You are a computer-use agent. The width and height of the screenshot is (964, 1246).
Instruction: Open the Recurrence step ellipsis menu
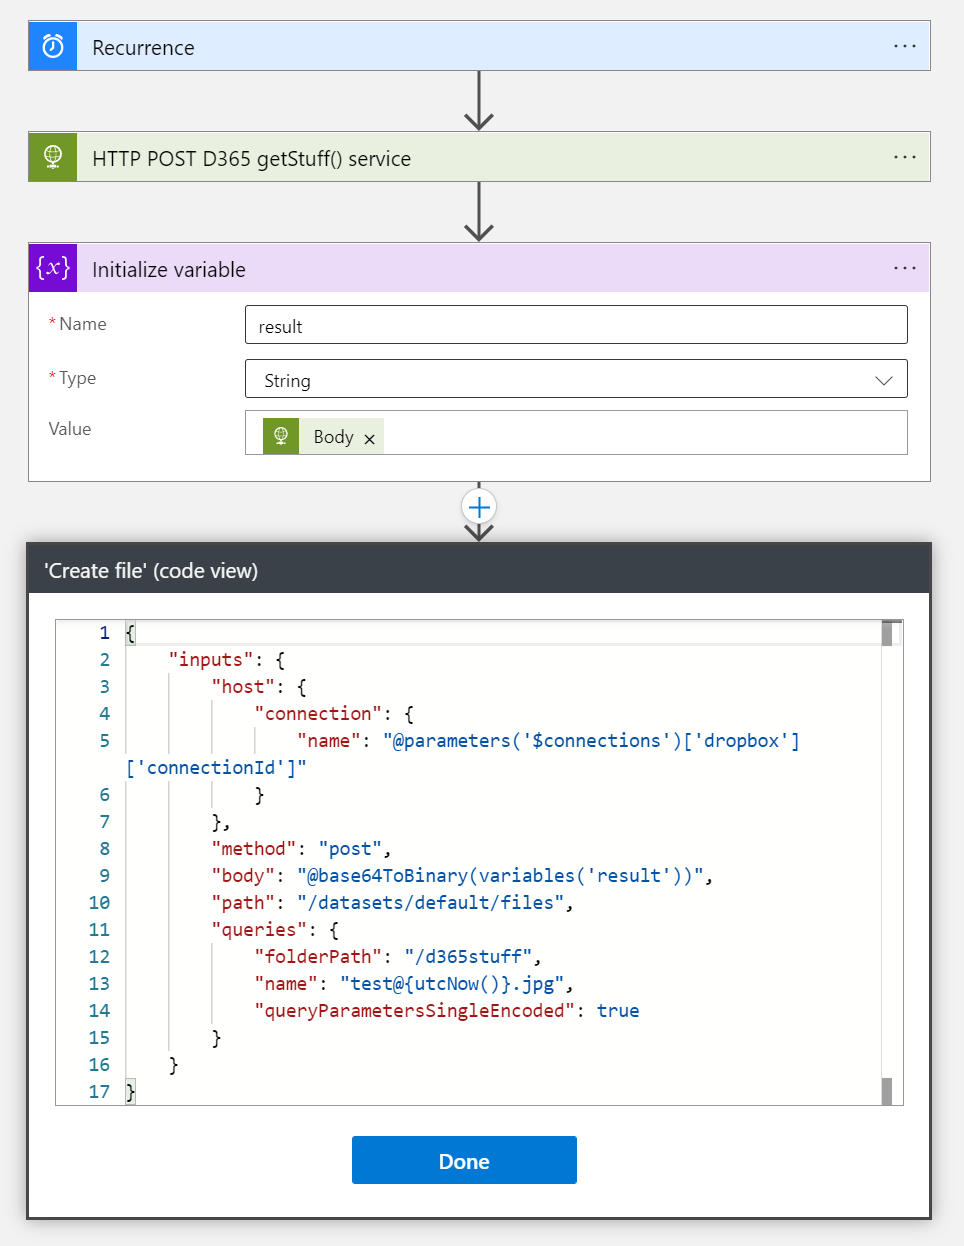click(x=905, y=46)
